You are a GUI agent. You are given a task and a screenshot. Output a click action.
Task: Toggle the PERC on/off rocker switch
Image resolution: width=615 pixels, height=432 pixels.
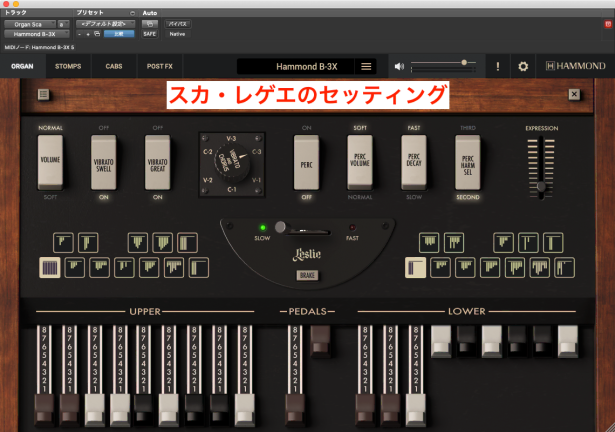pos(306,161)
